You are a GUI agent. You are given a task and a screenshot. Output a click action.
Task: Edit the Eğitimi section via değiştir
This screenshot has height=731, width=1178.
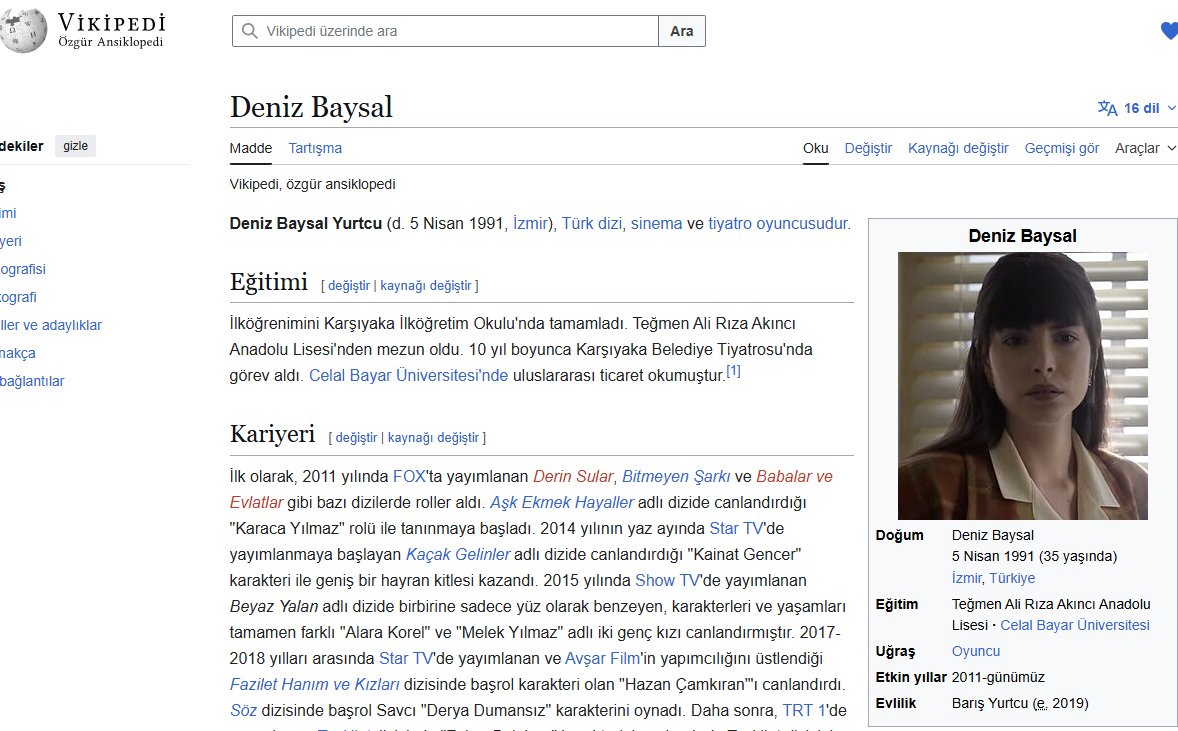pyautogui.click(x=349, y=285)
